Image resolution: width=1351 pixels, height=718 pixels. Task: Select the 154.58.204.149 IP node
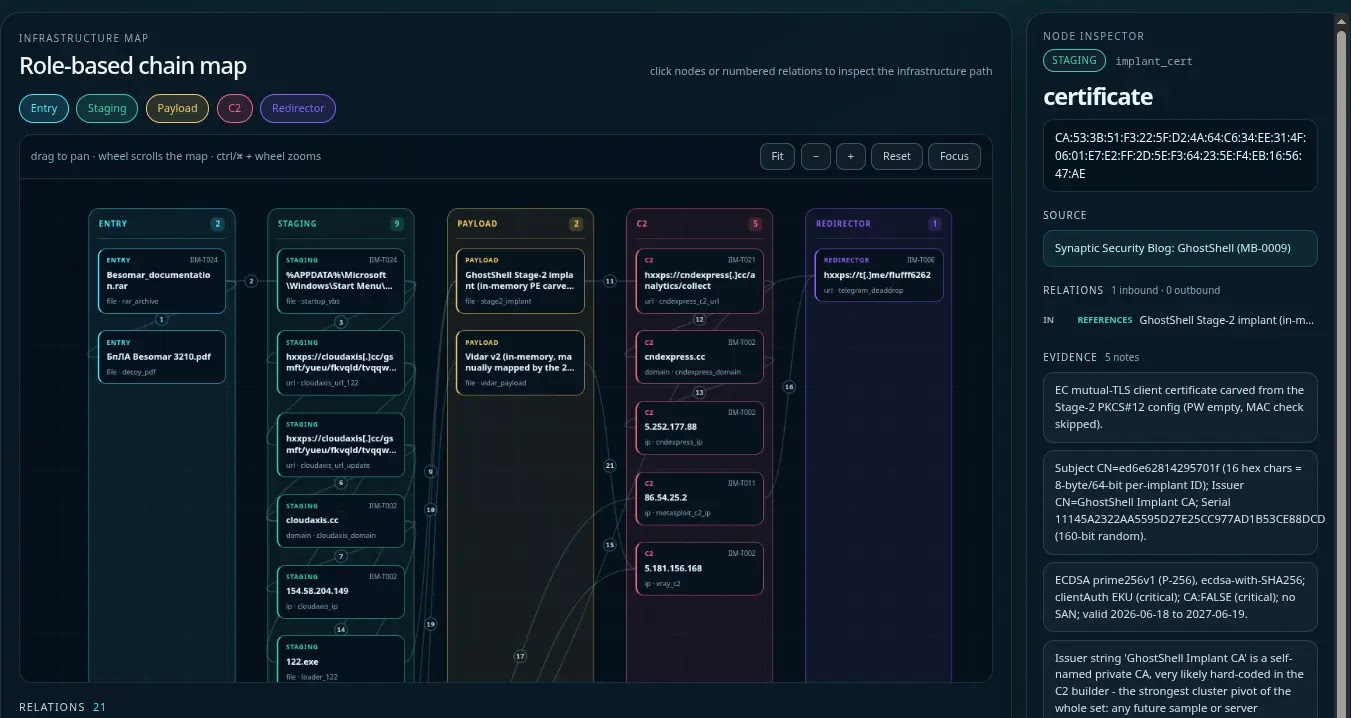point(340,592)
